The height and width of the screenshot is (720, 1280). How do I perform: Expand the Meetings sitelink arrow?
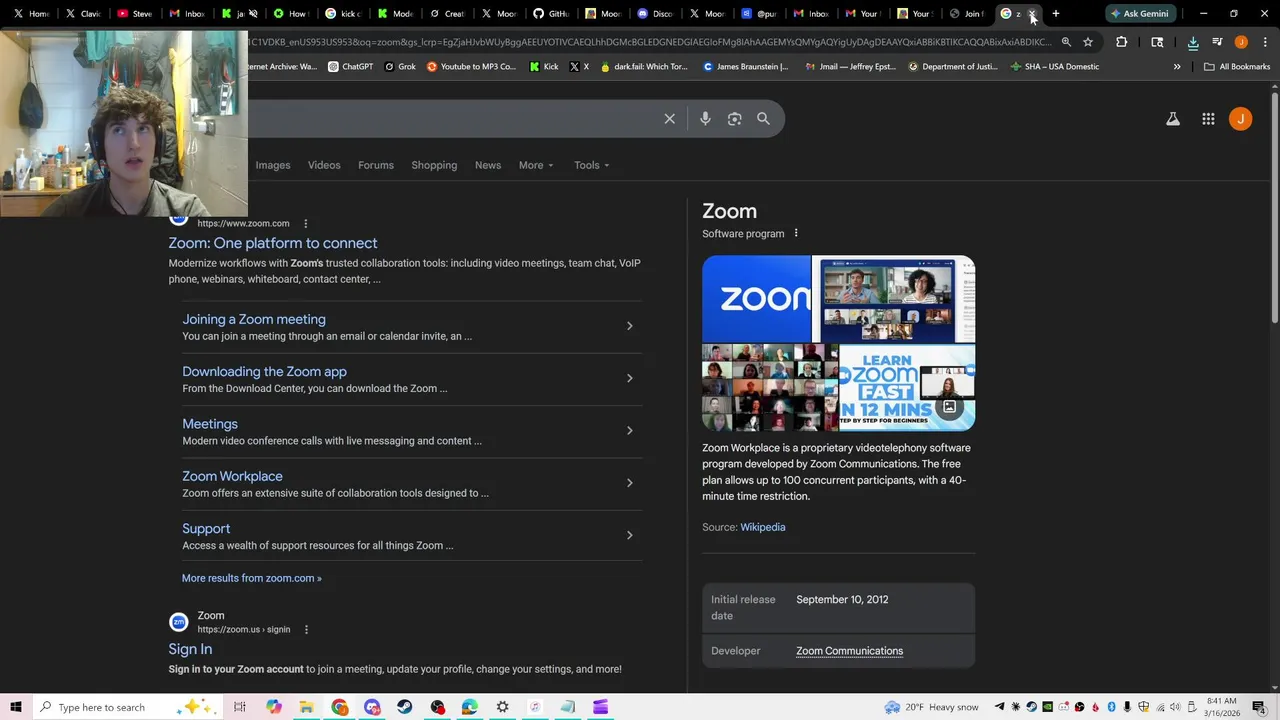click(629, 430)
